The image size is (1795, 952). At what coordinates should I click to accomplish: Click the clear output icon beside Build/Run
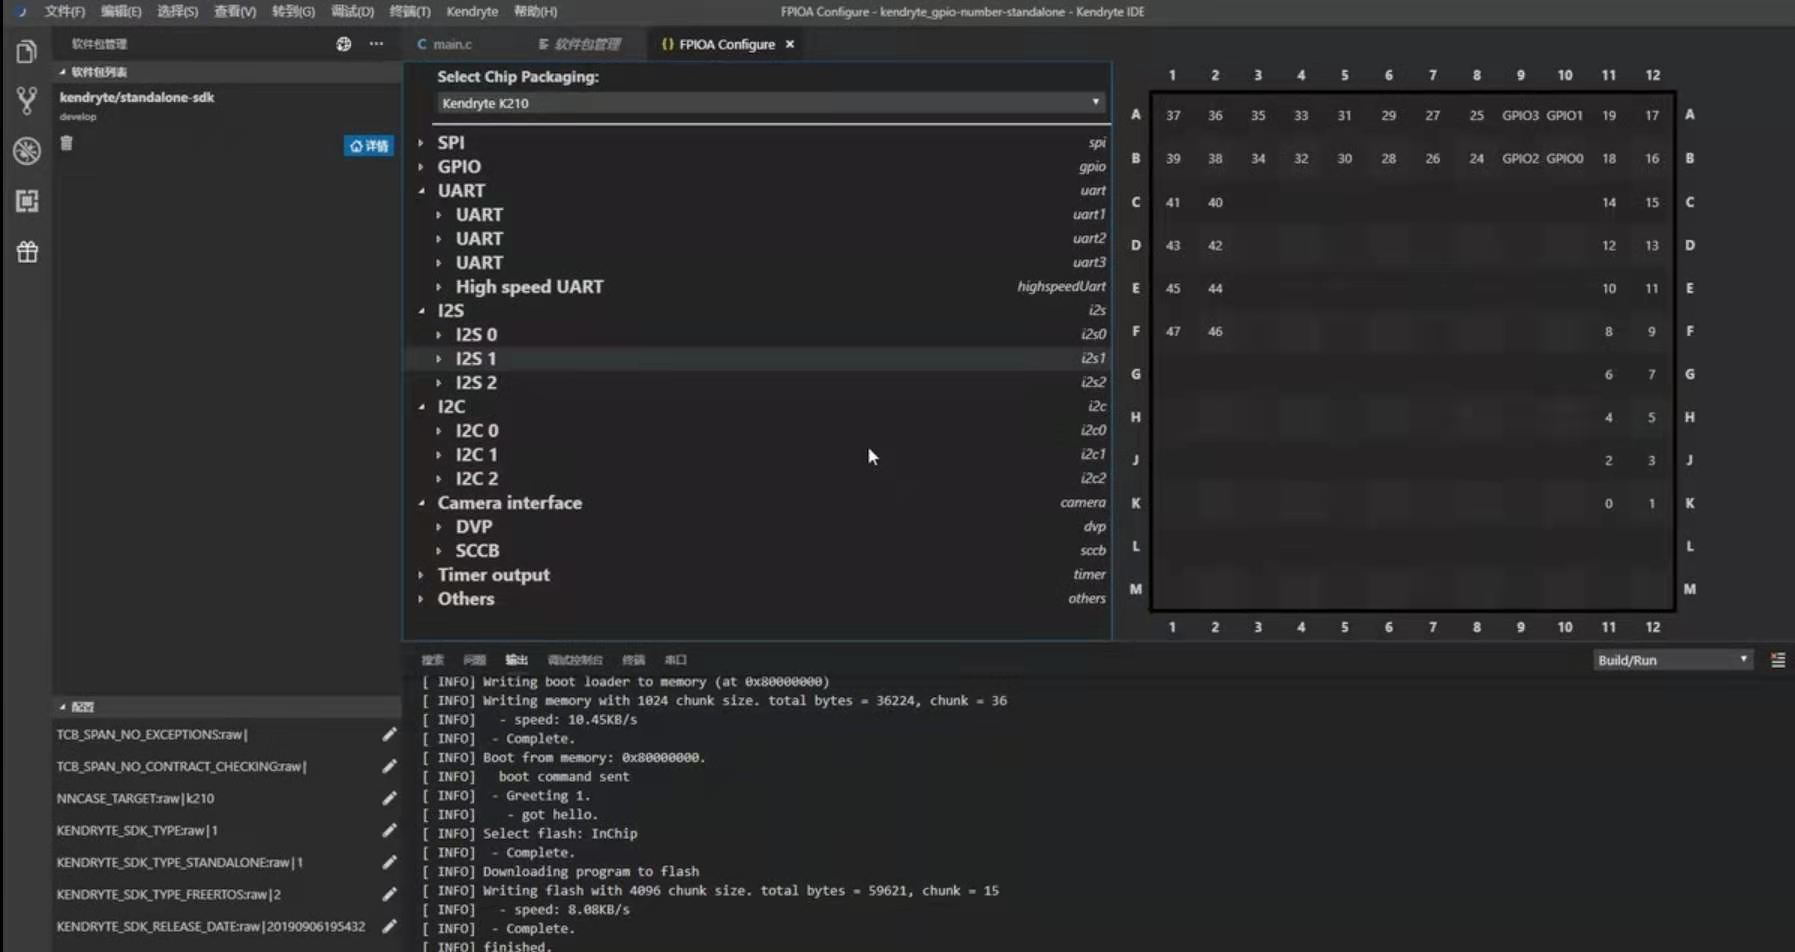[1778, 660]
